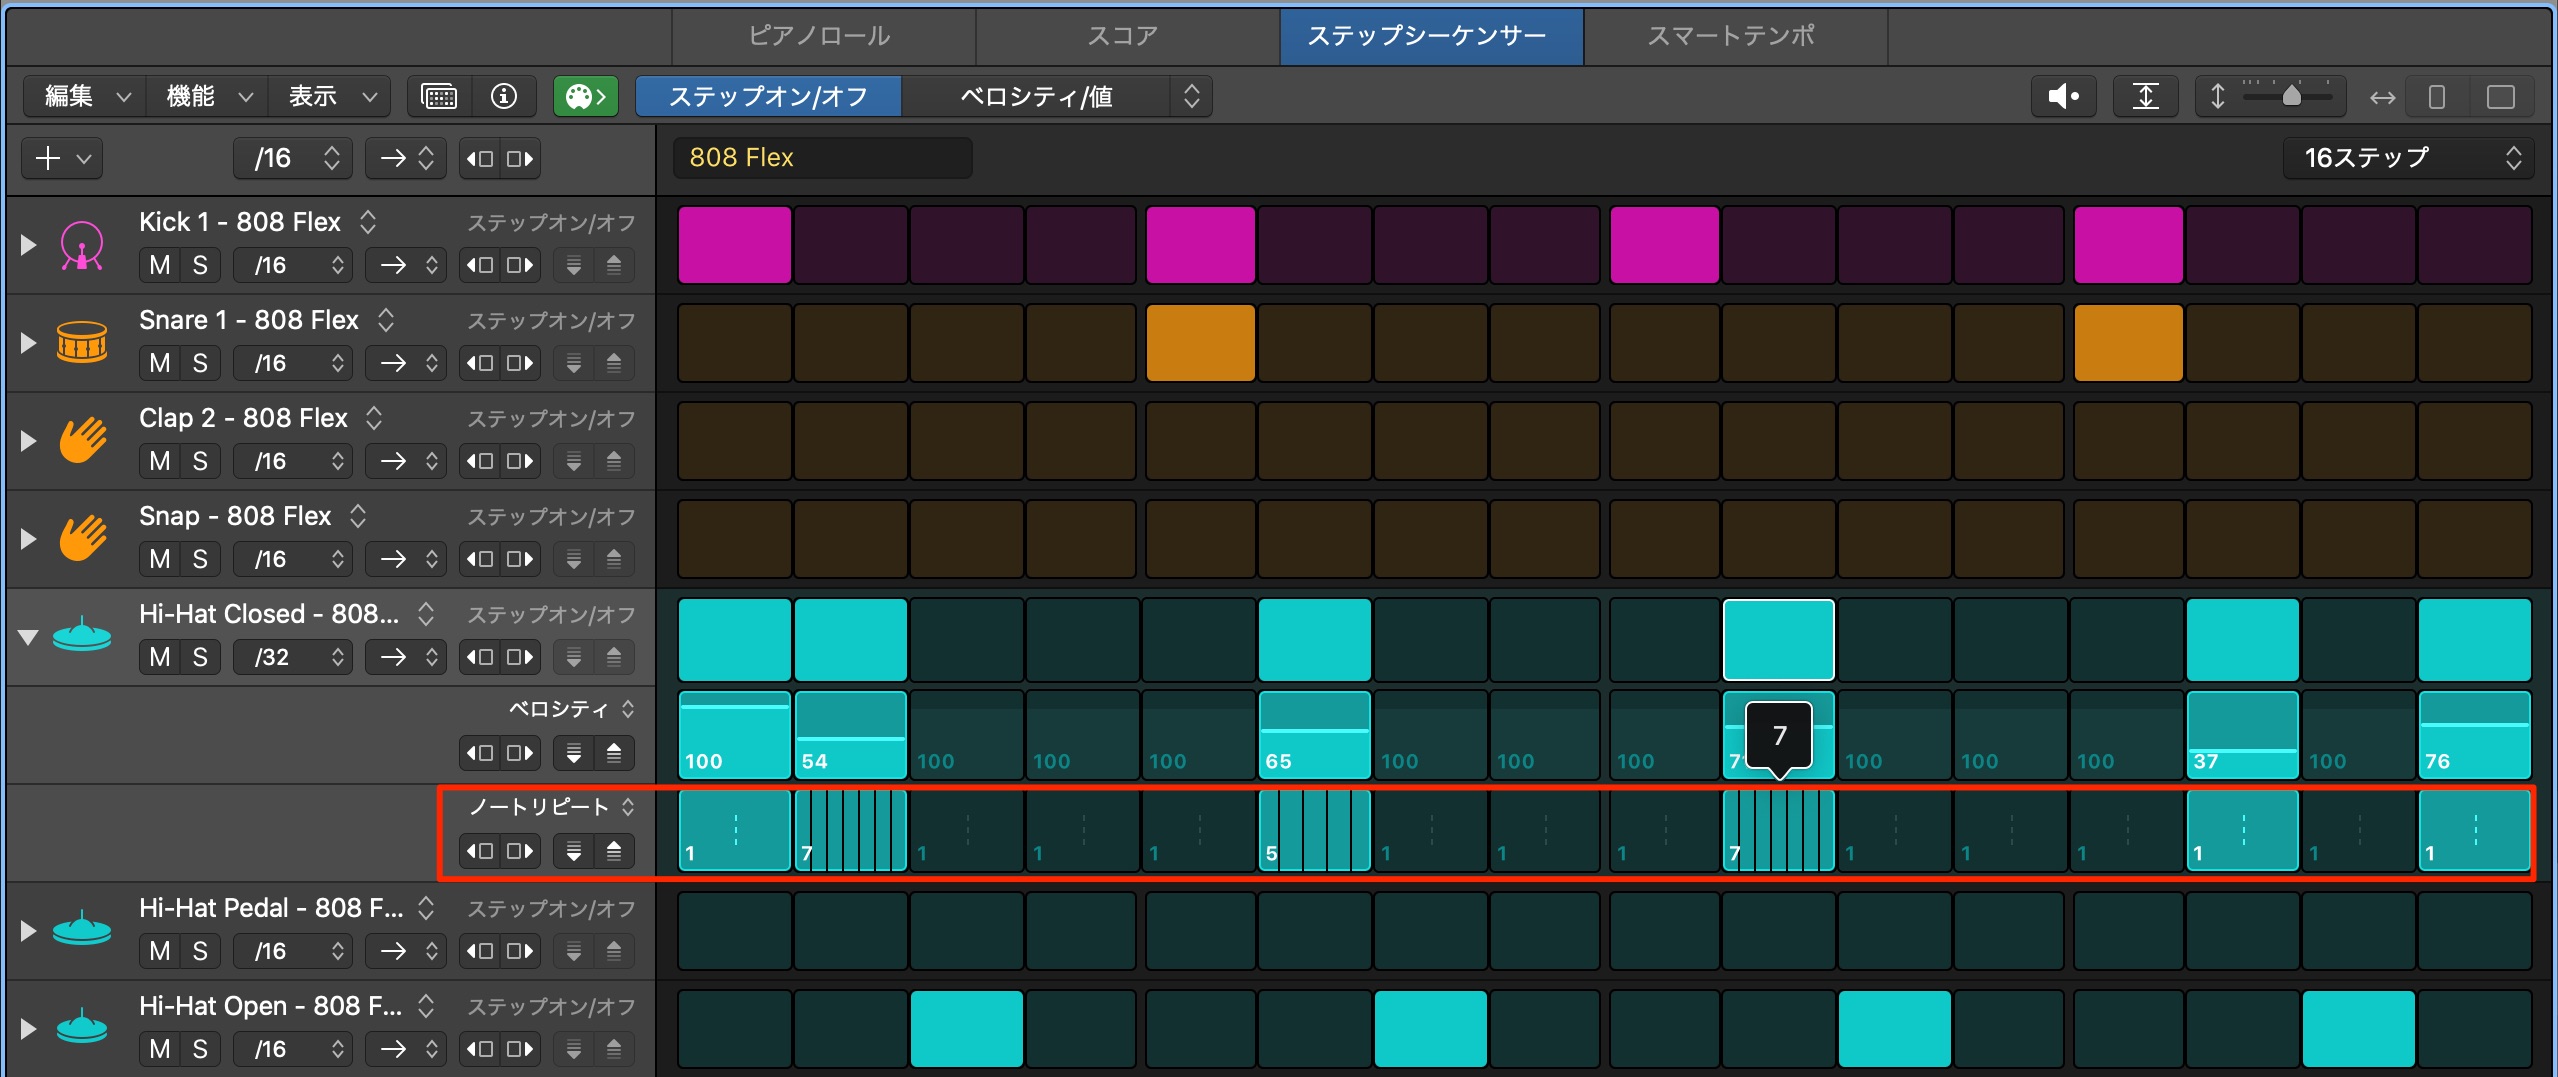Decrement Clap 2 row values
This screenshot has height=1077, width=2558.
tap(574, 461)
